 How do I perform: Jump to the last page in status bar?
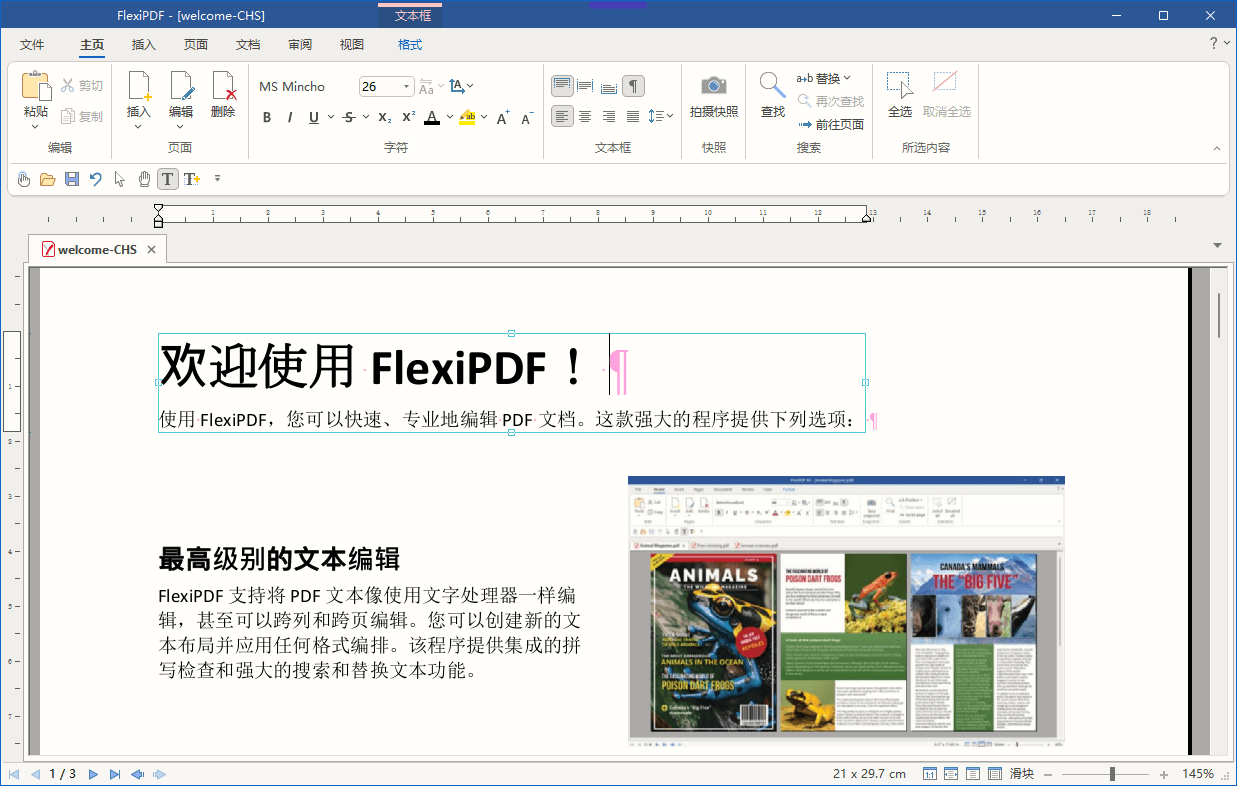pos(115,774)
